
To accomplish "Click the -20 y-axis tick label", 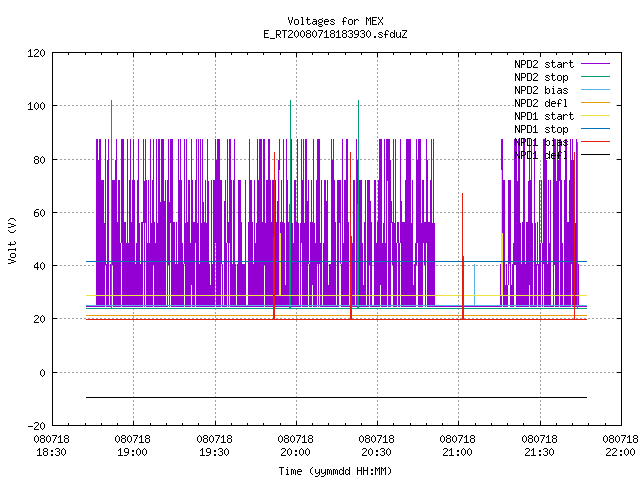I will click(x=36, y=426).
